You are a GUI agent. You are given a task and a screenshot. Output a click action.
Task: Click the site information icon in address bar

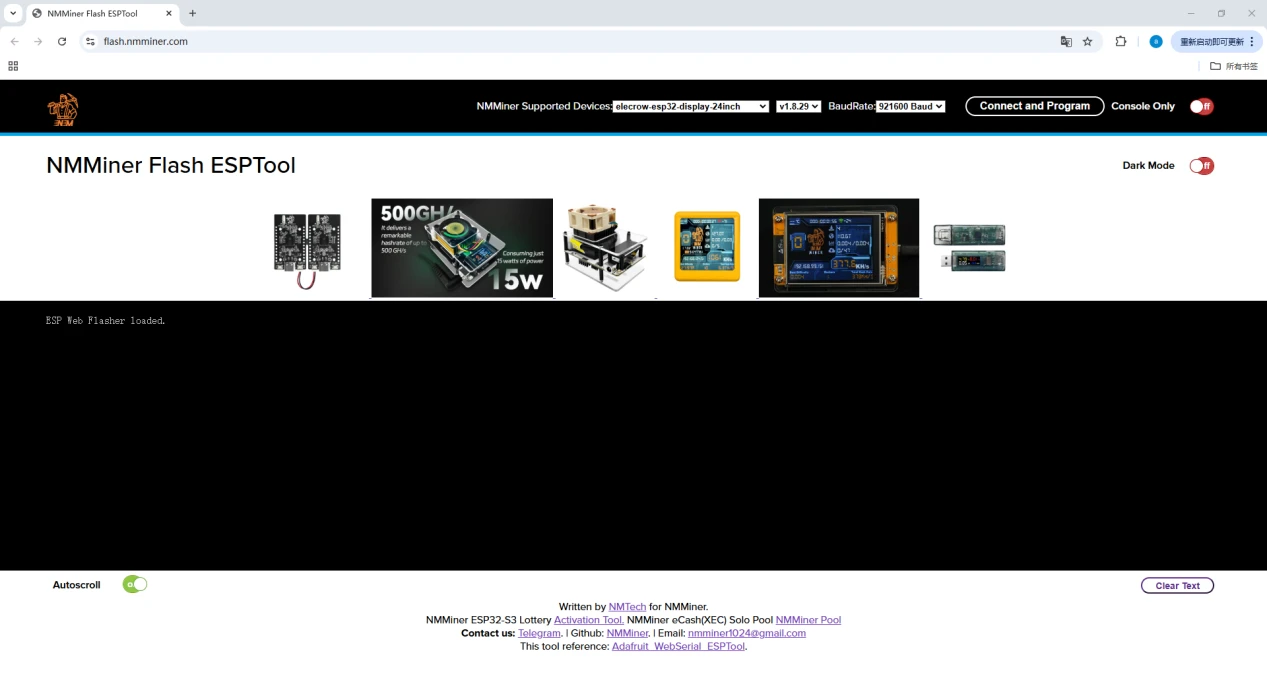[x=90, y=42]
